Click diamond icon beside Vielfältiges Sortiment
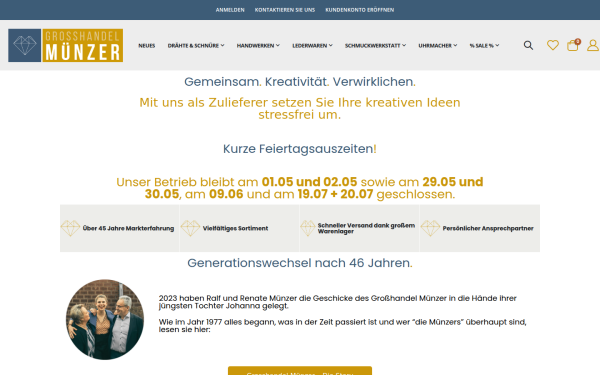This screenshot has width=600, height=375. point(190,228)
